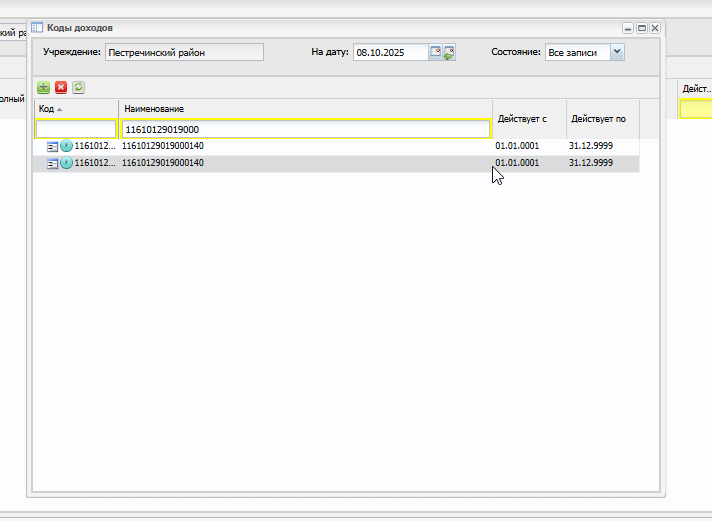This screenshot has height=521, width=712.
Task: Click the round clock icon in the highlighted row
Action: [x=66, y=163]
